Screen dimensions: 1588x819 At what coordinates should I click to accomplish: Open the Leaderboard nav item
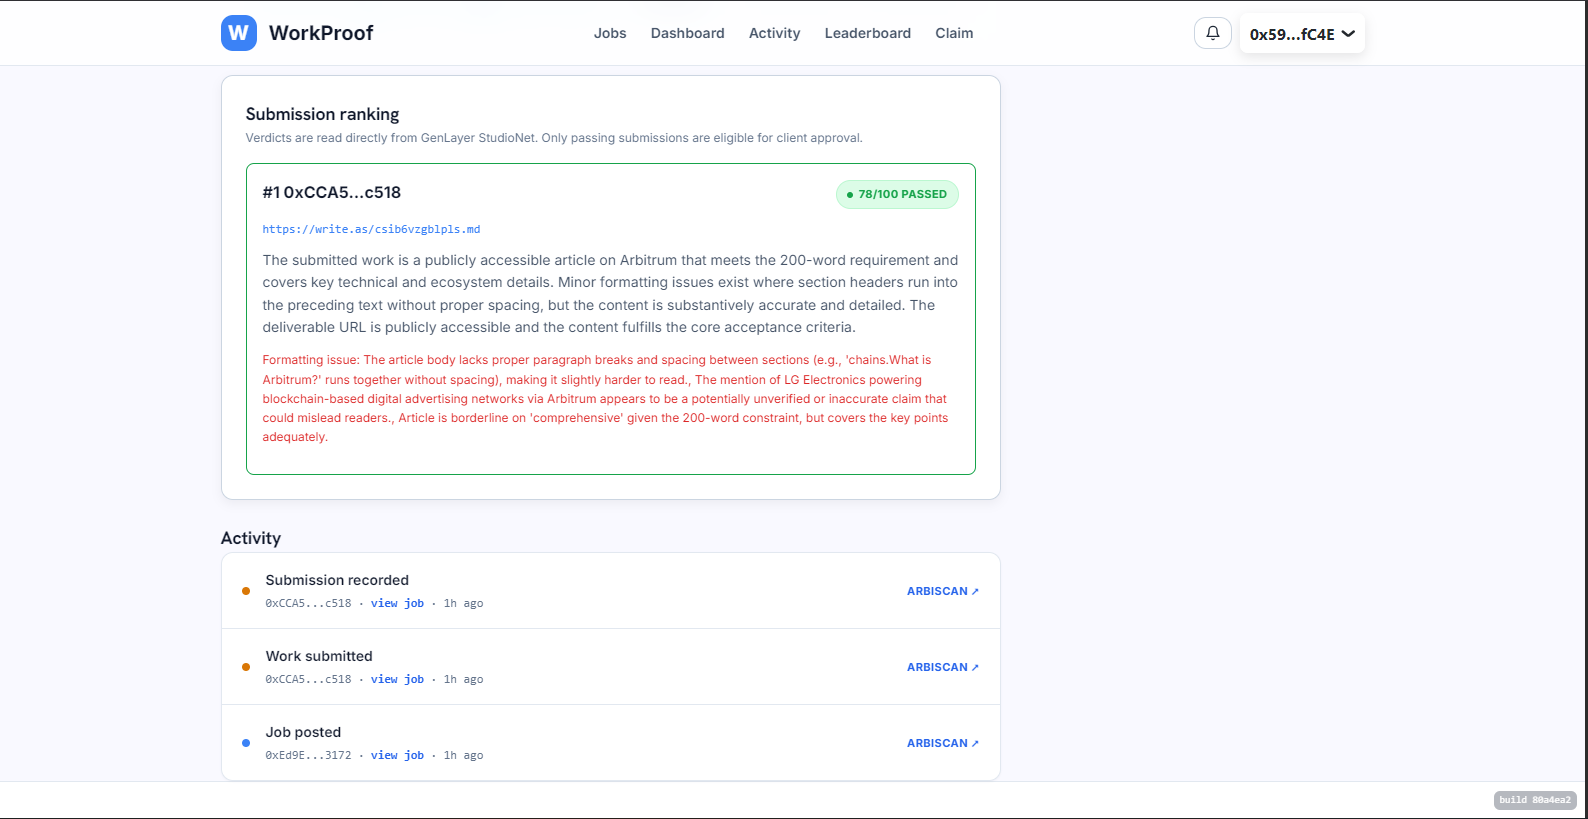tap(868, 33)
